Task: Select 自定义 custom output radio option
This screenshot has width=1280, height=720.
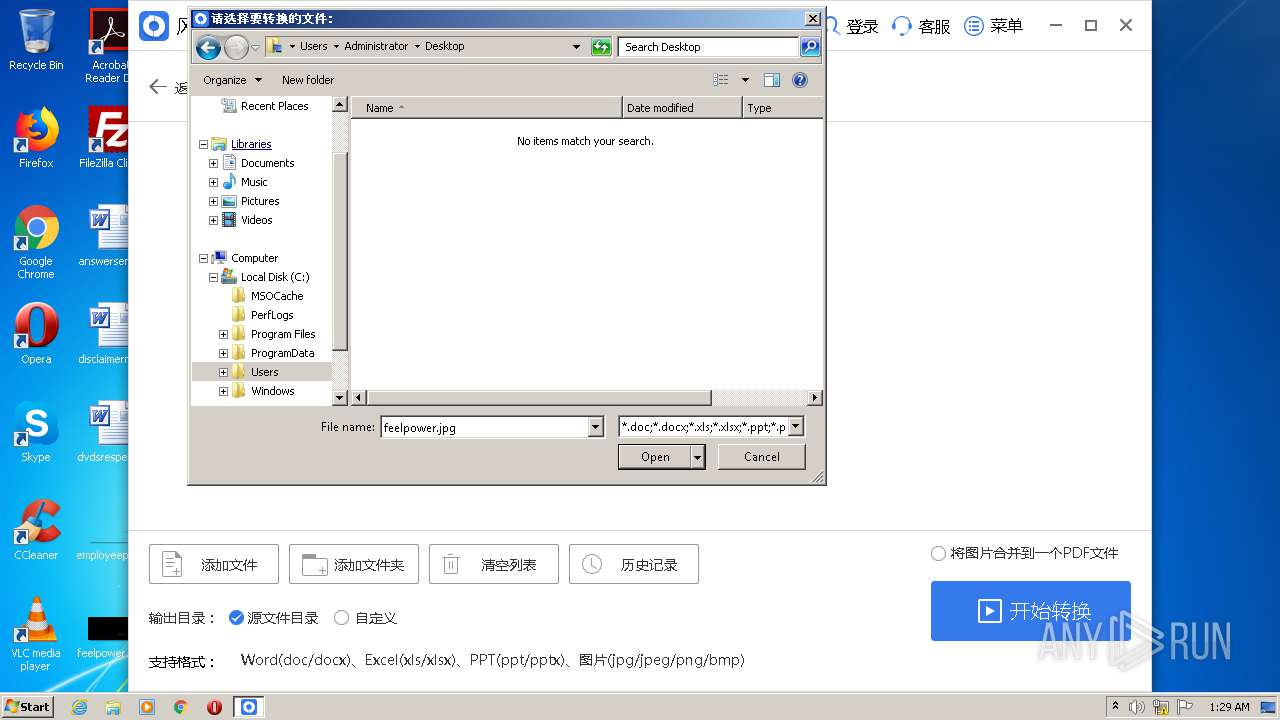Action: tap(341, 618)
